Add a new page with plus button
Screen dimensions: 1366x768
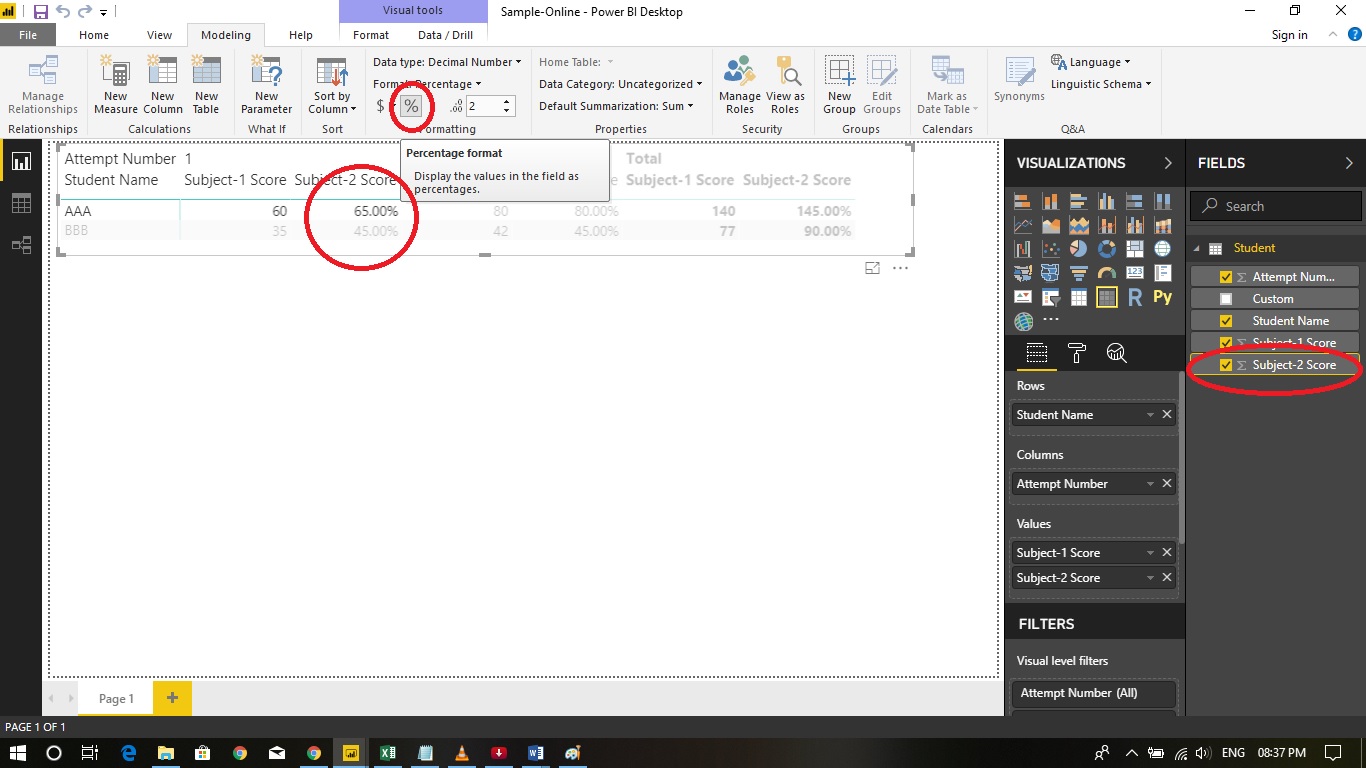pyautogui.click(x=172, y=698)
